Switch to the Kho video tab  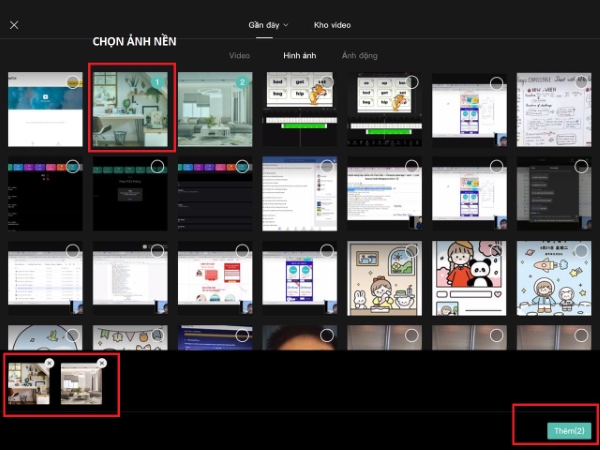tap(332, 25)
